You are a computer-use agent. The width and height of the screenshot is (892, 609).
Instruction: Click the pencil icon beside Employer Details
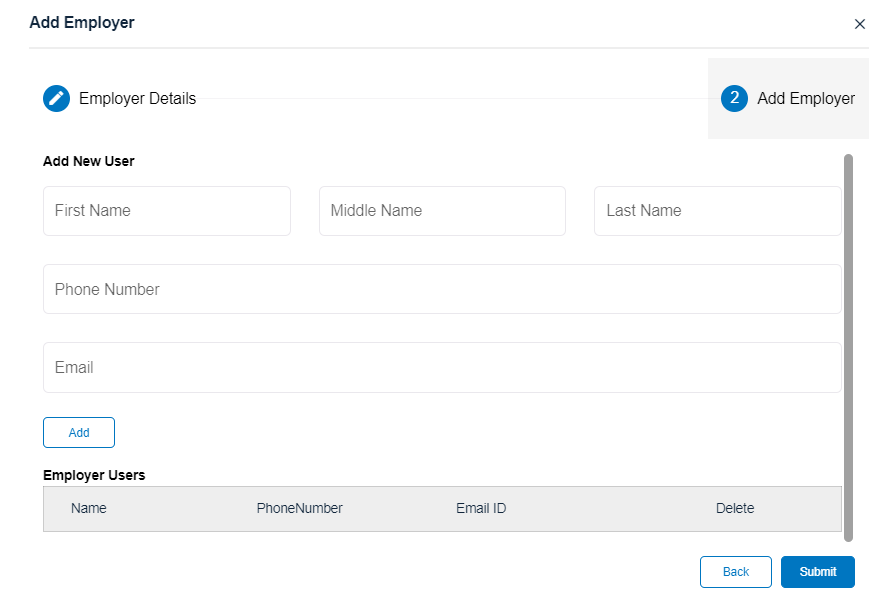coord(56,98)
